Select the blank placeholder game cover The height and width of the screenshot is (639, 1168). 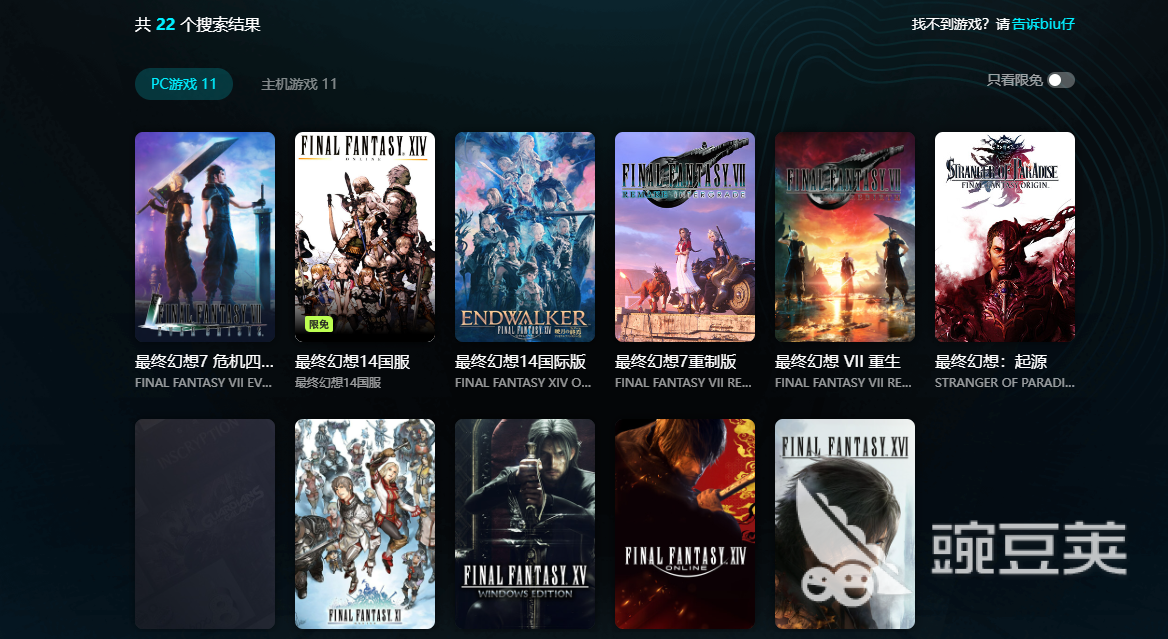point(205,524)
